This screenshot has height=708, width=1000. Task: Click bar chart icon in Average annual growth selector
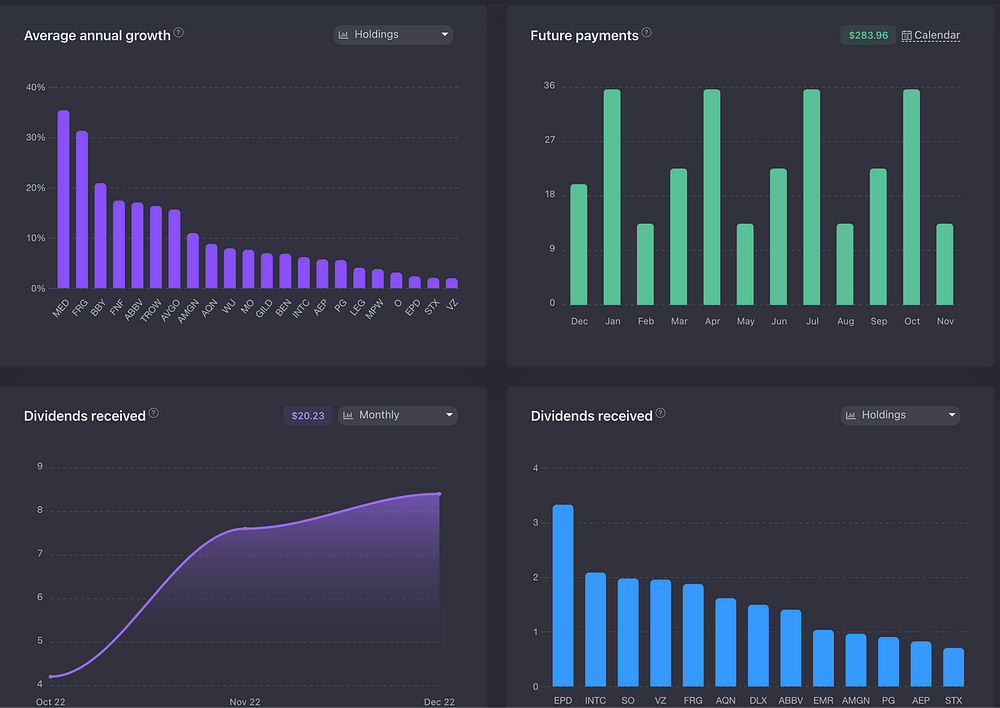[x=344, y=35]
